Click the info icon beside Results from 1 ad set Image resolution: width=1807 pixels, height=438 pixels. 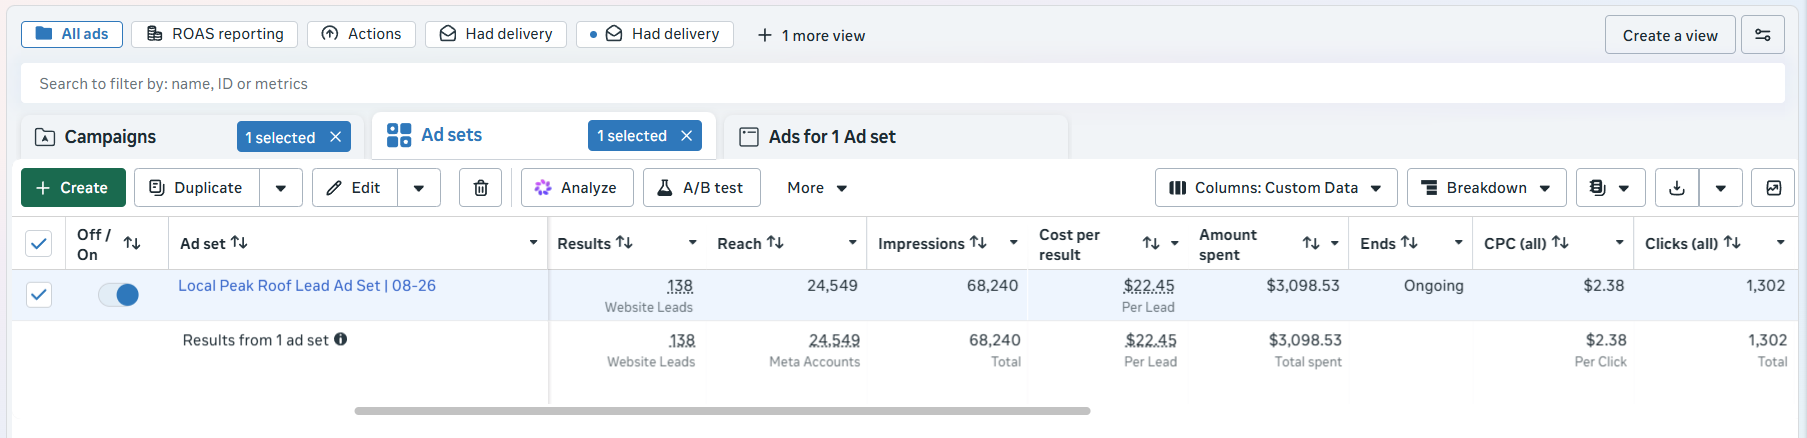tap(340, 339)
